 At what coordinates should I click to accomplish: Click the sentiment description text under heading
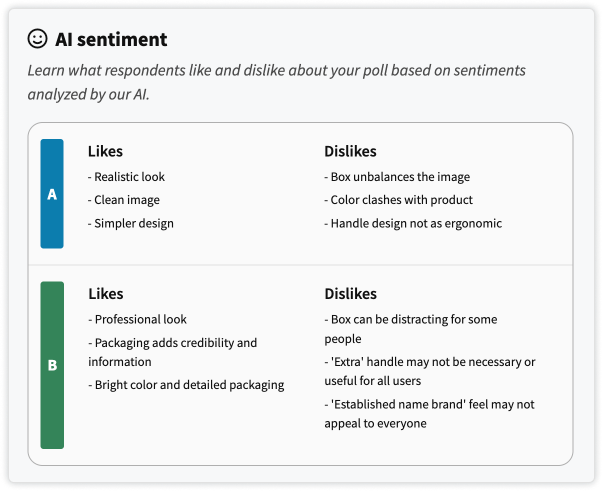click(x=276, y=82)
